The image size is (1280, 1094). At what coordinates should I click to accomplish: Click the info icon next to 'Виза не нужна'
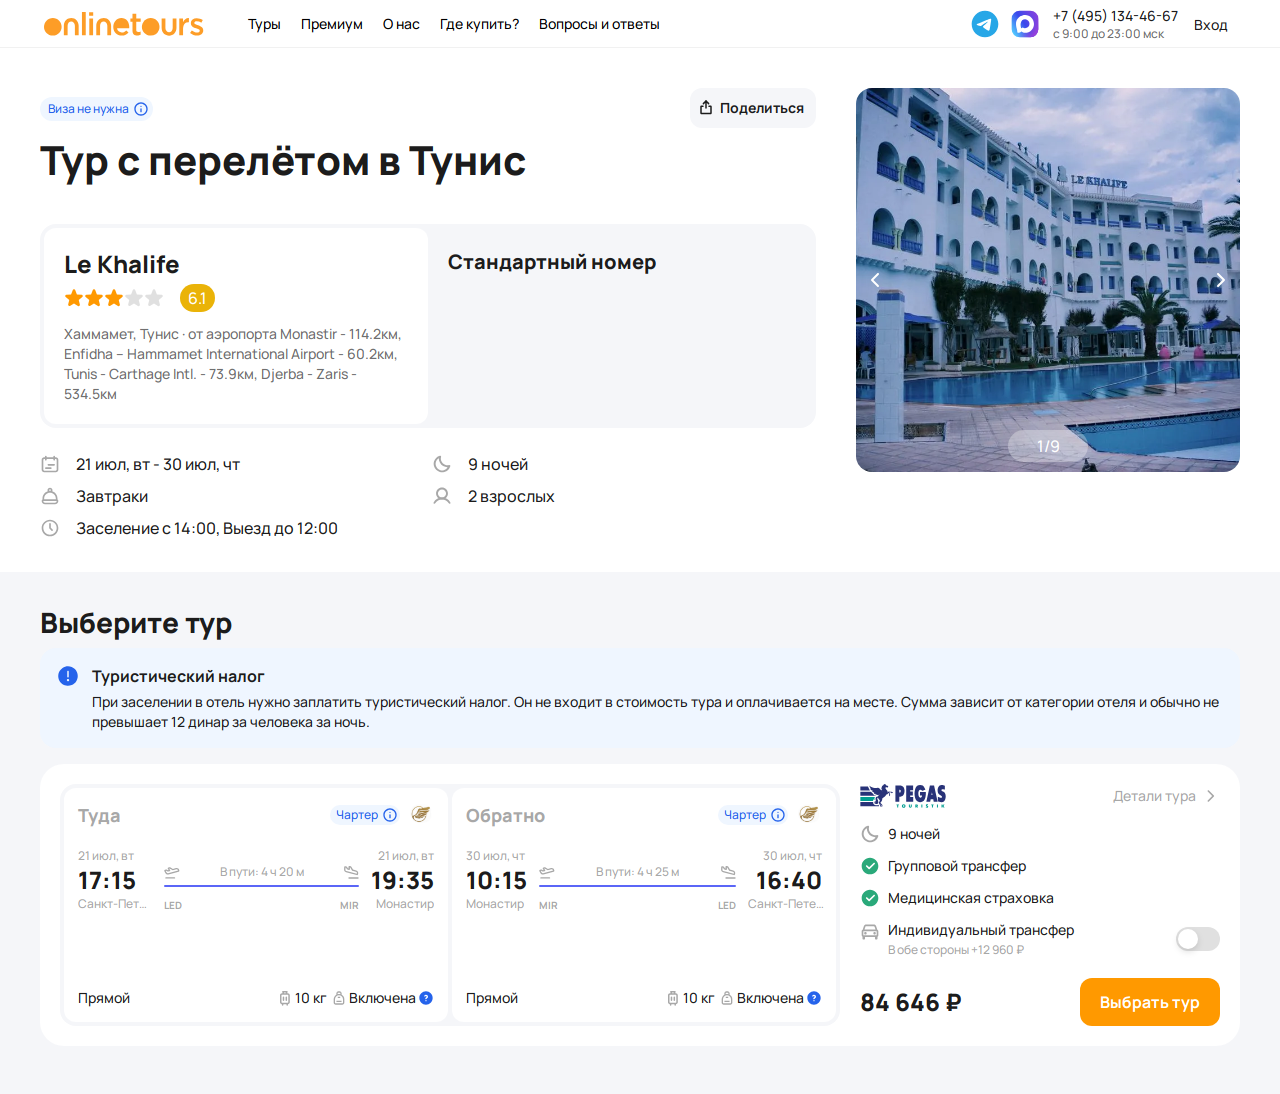tap(141, 109)
